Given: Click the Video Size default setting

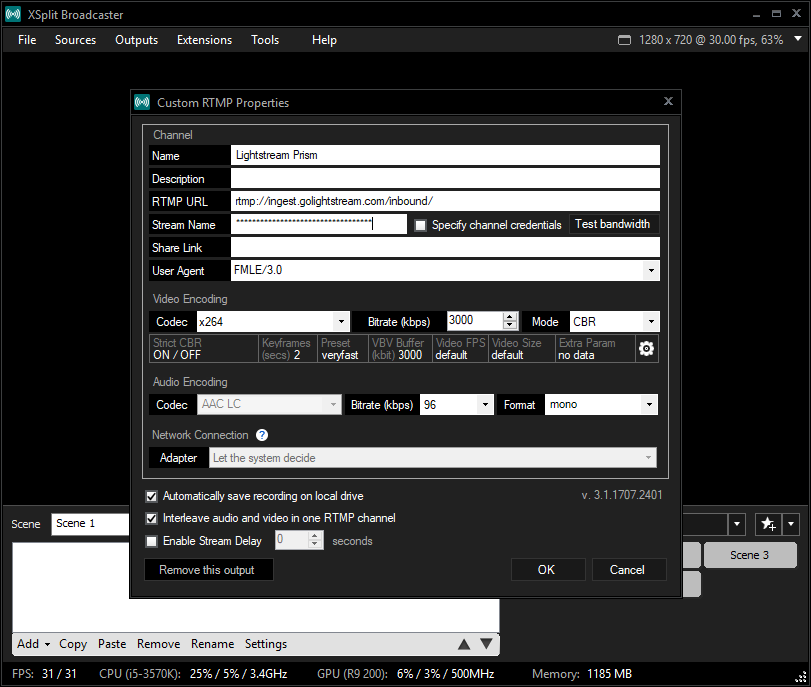Looking at the screenshot, I should pyautogui.click(x=522, y=349).
